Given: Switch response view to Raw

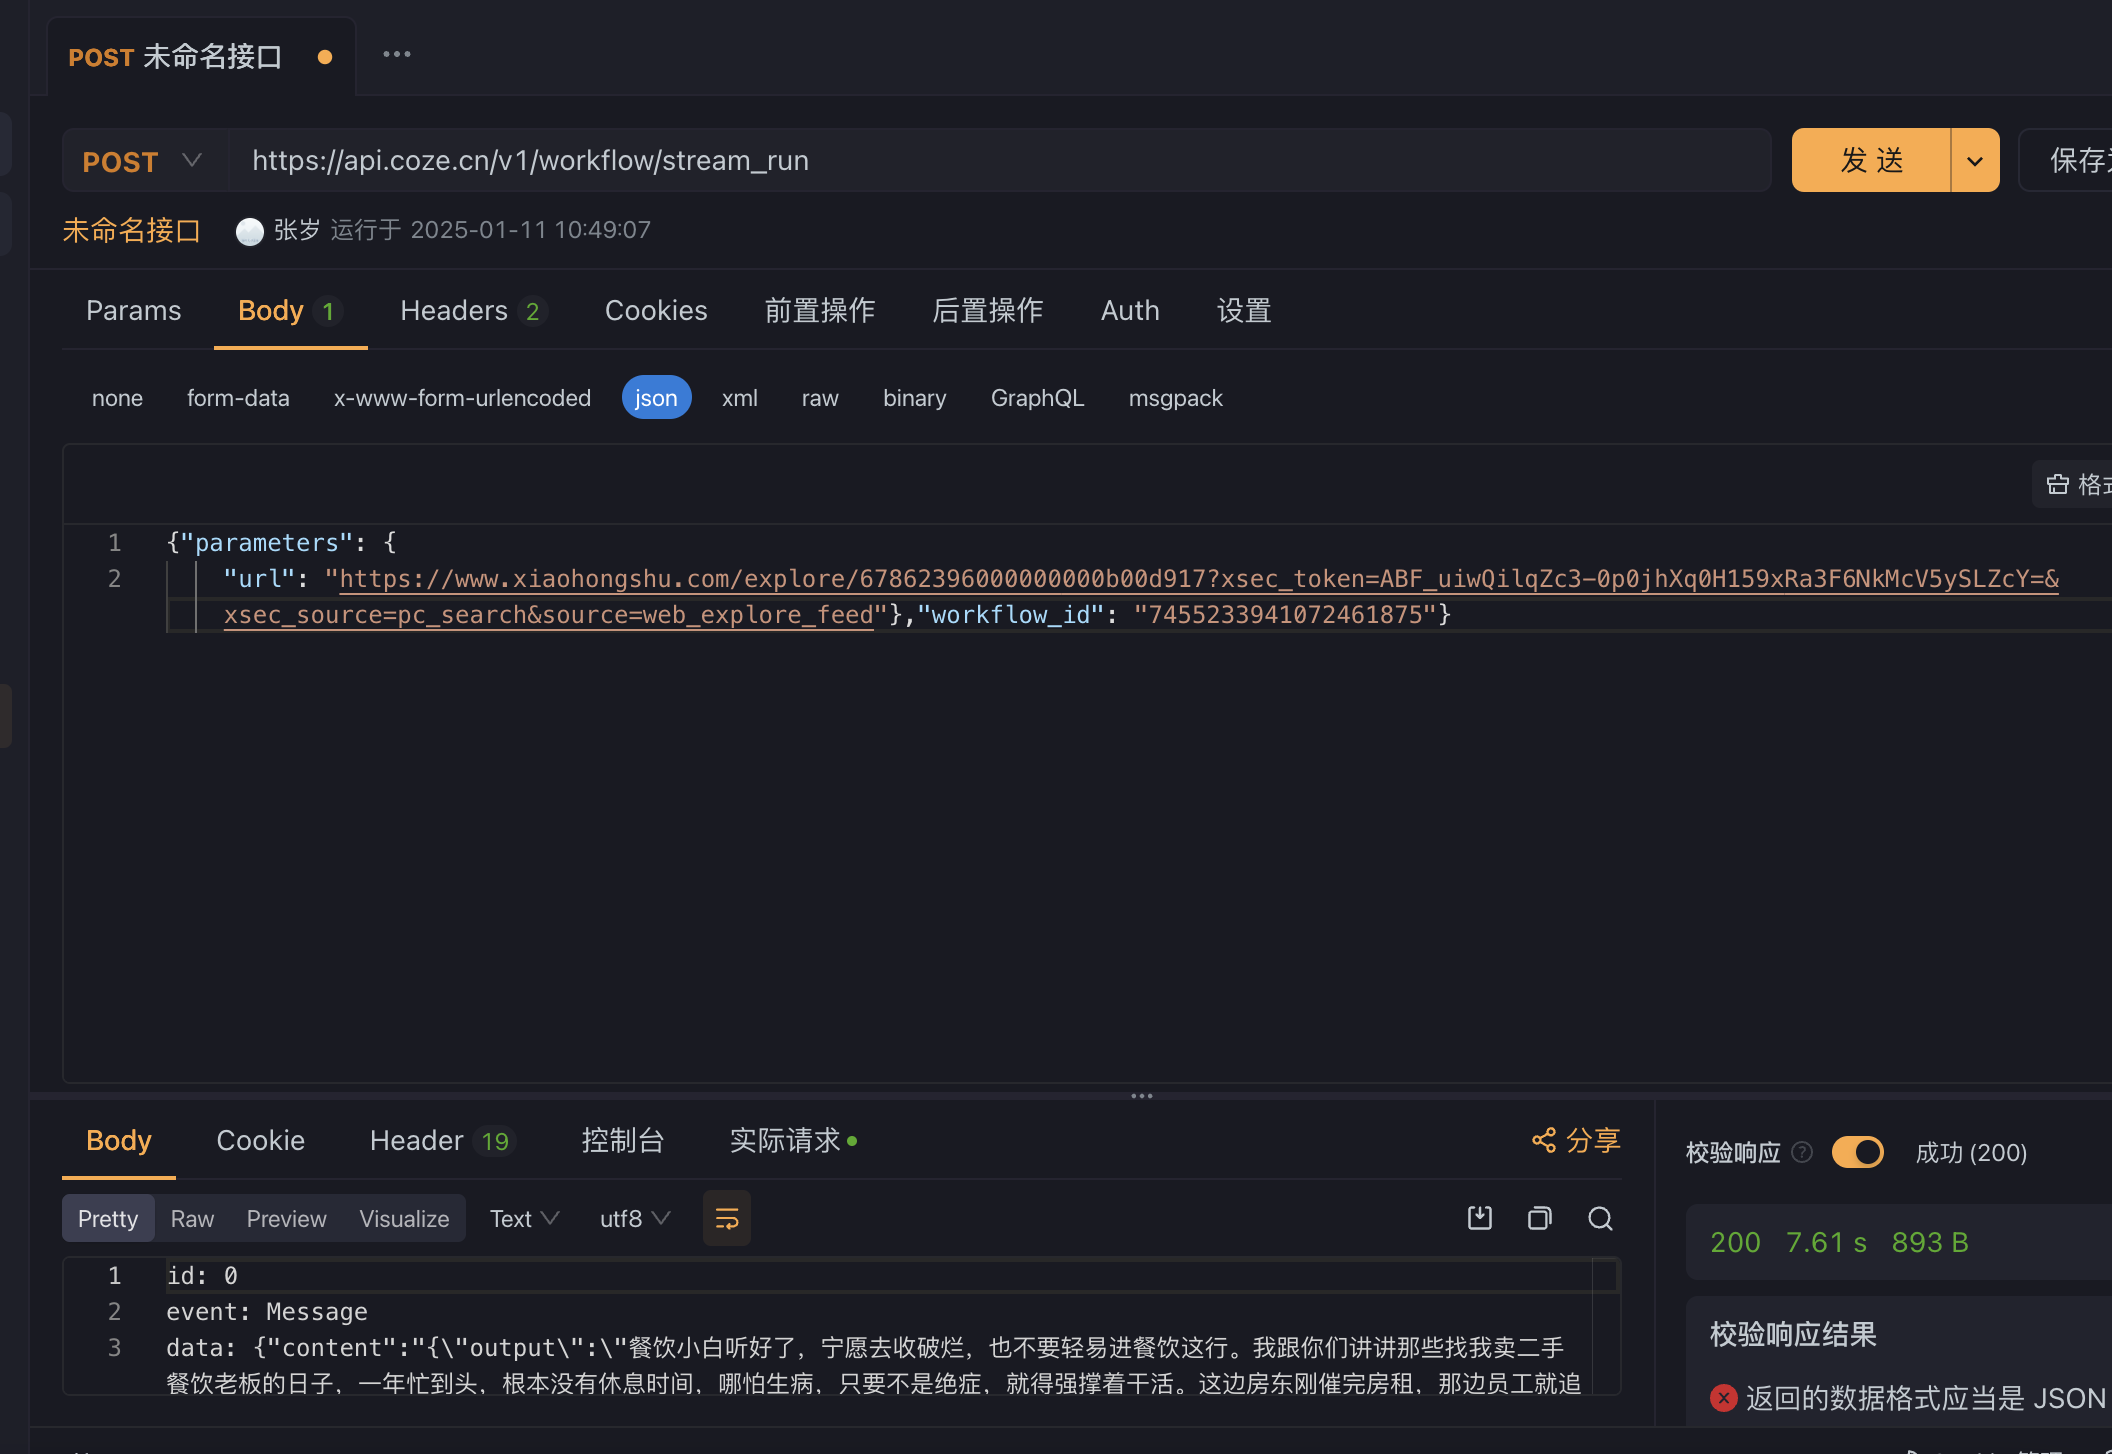Looking at the screenshot, I should click(x=192, y=1218).
